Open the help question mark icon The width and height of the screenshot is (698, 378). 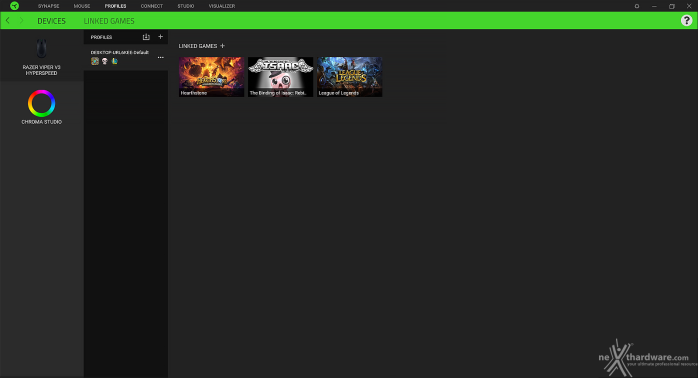pos(686,20)
